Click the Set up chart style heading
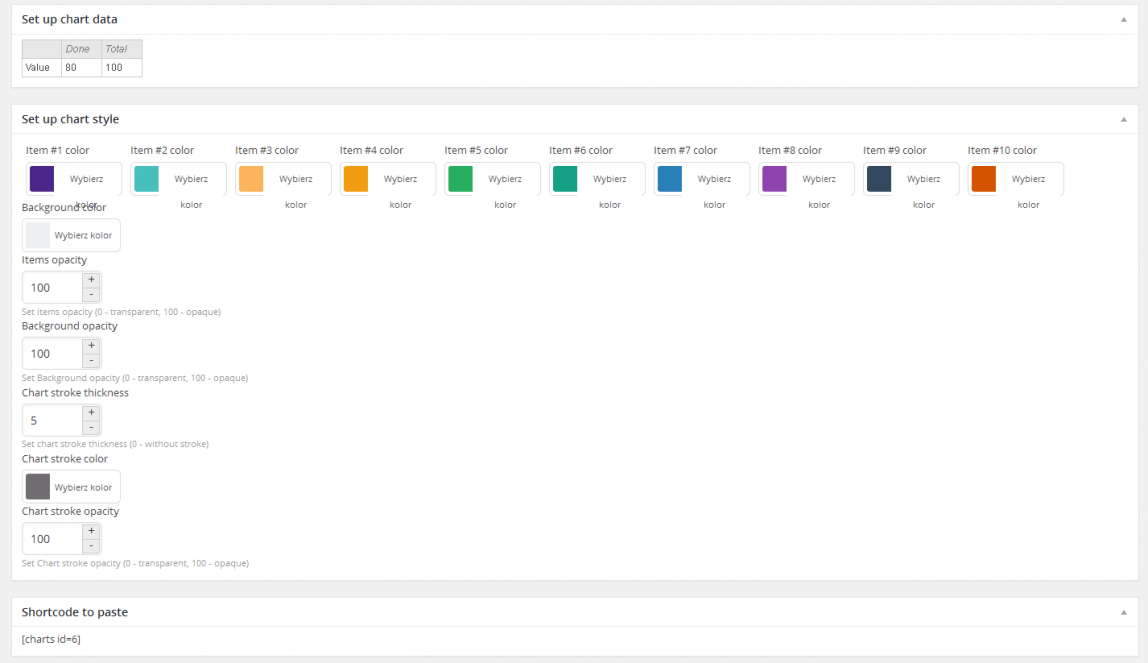Viewport: 1148px width, 663px height. tap(70, 119)
